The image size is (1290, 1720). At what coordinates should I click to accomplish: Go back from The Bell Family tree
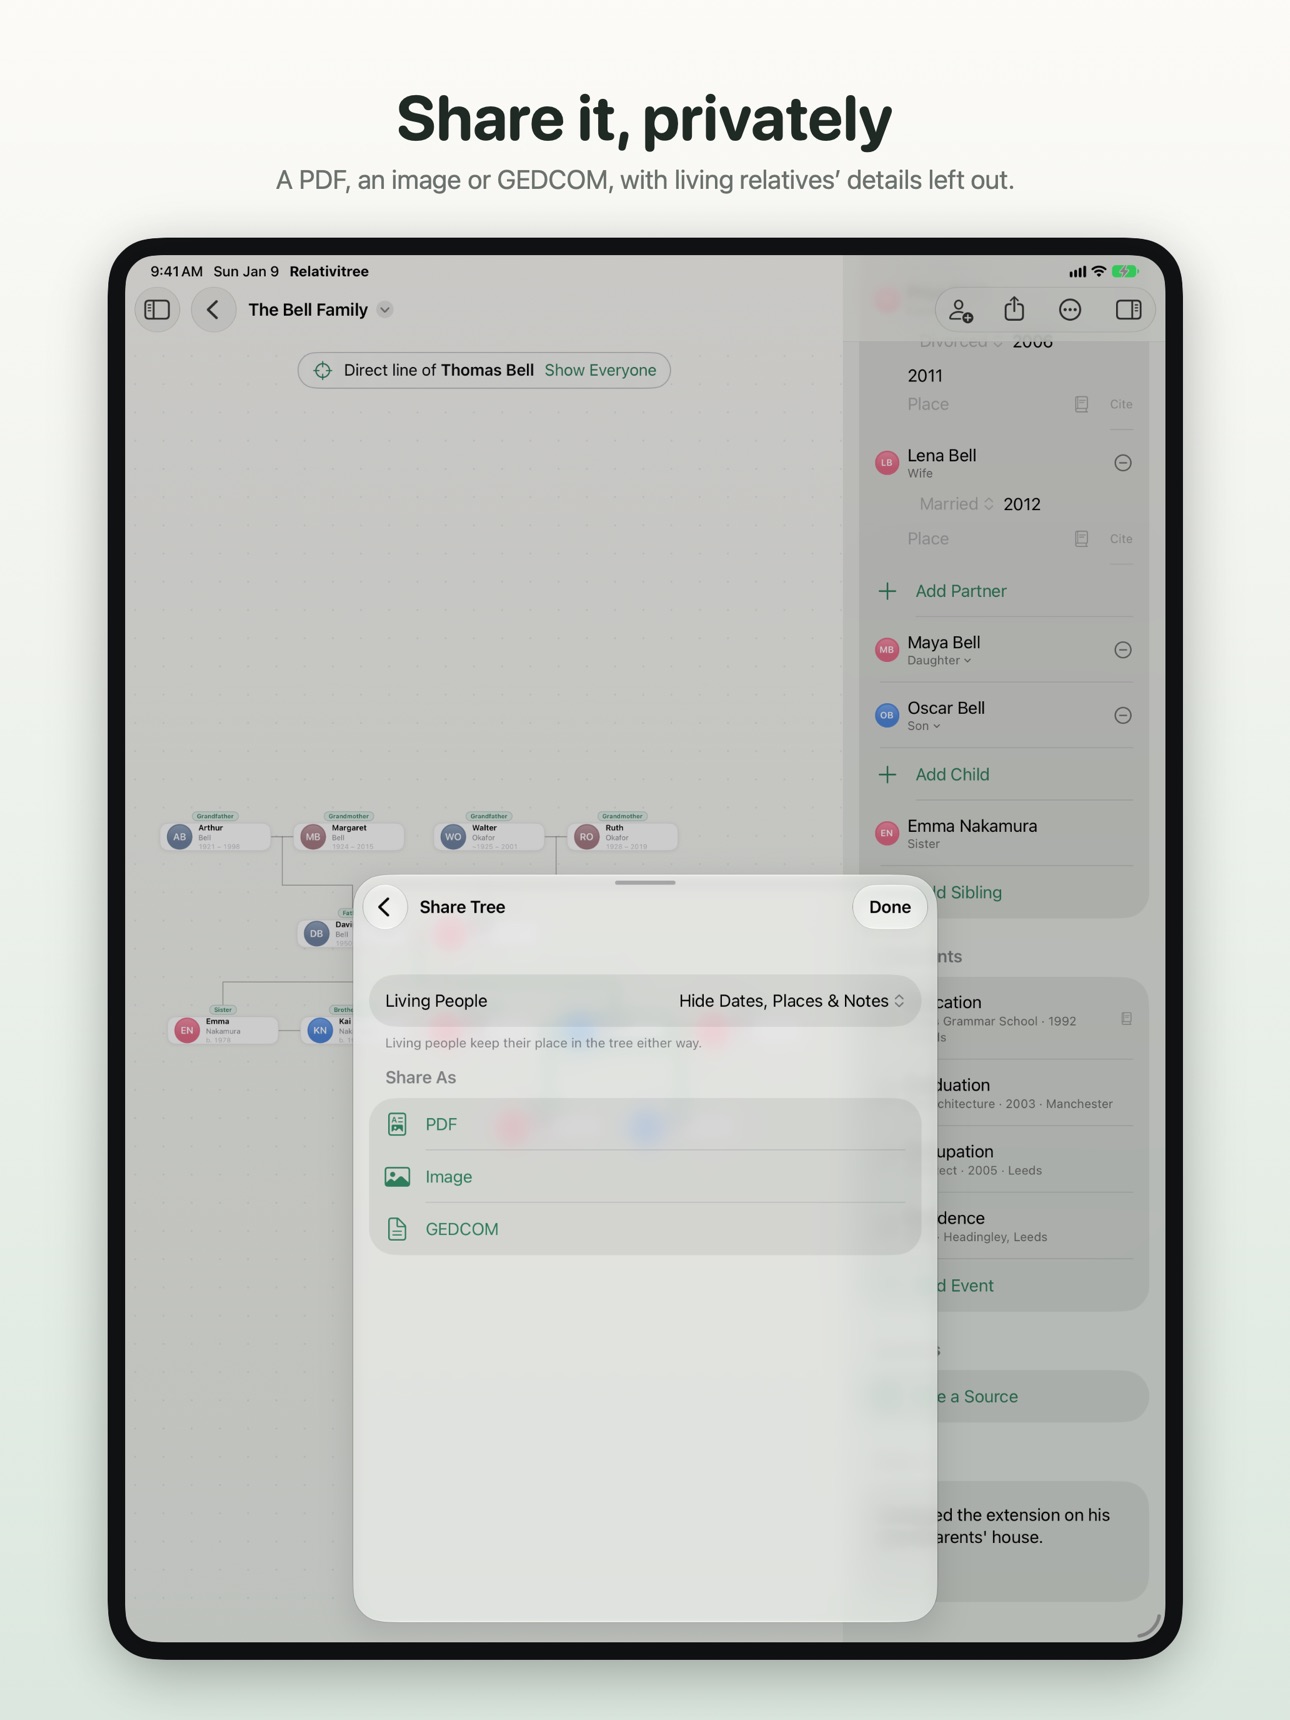pyautogui.click(x=213, y=310)
